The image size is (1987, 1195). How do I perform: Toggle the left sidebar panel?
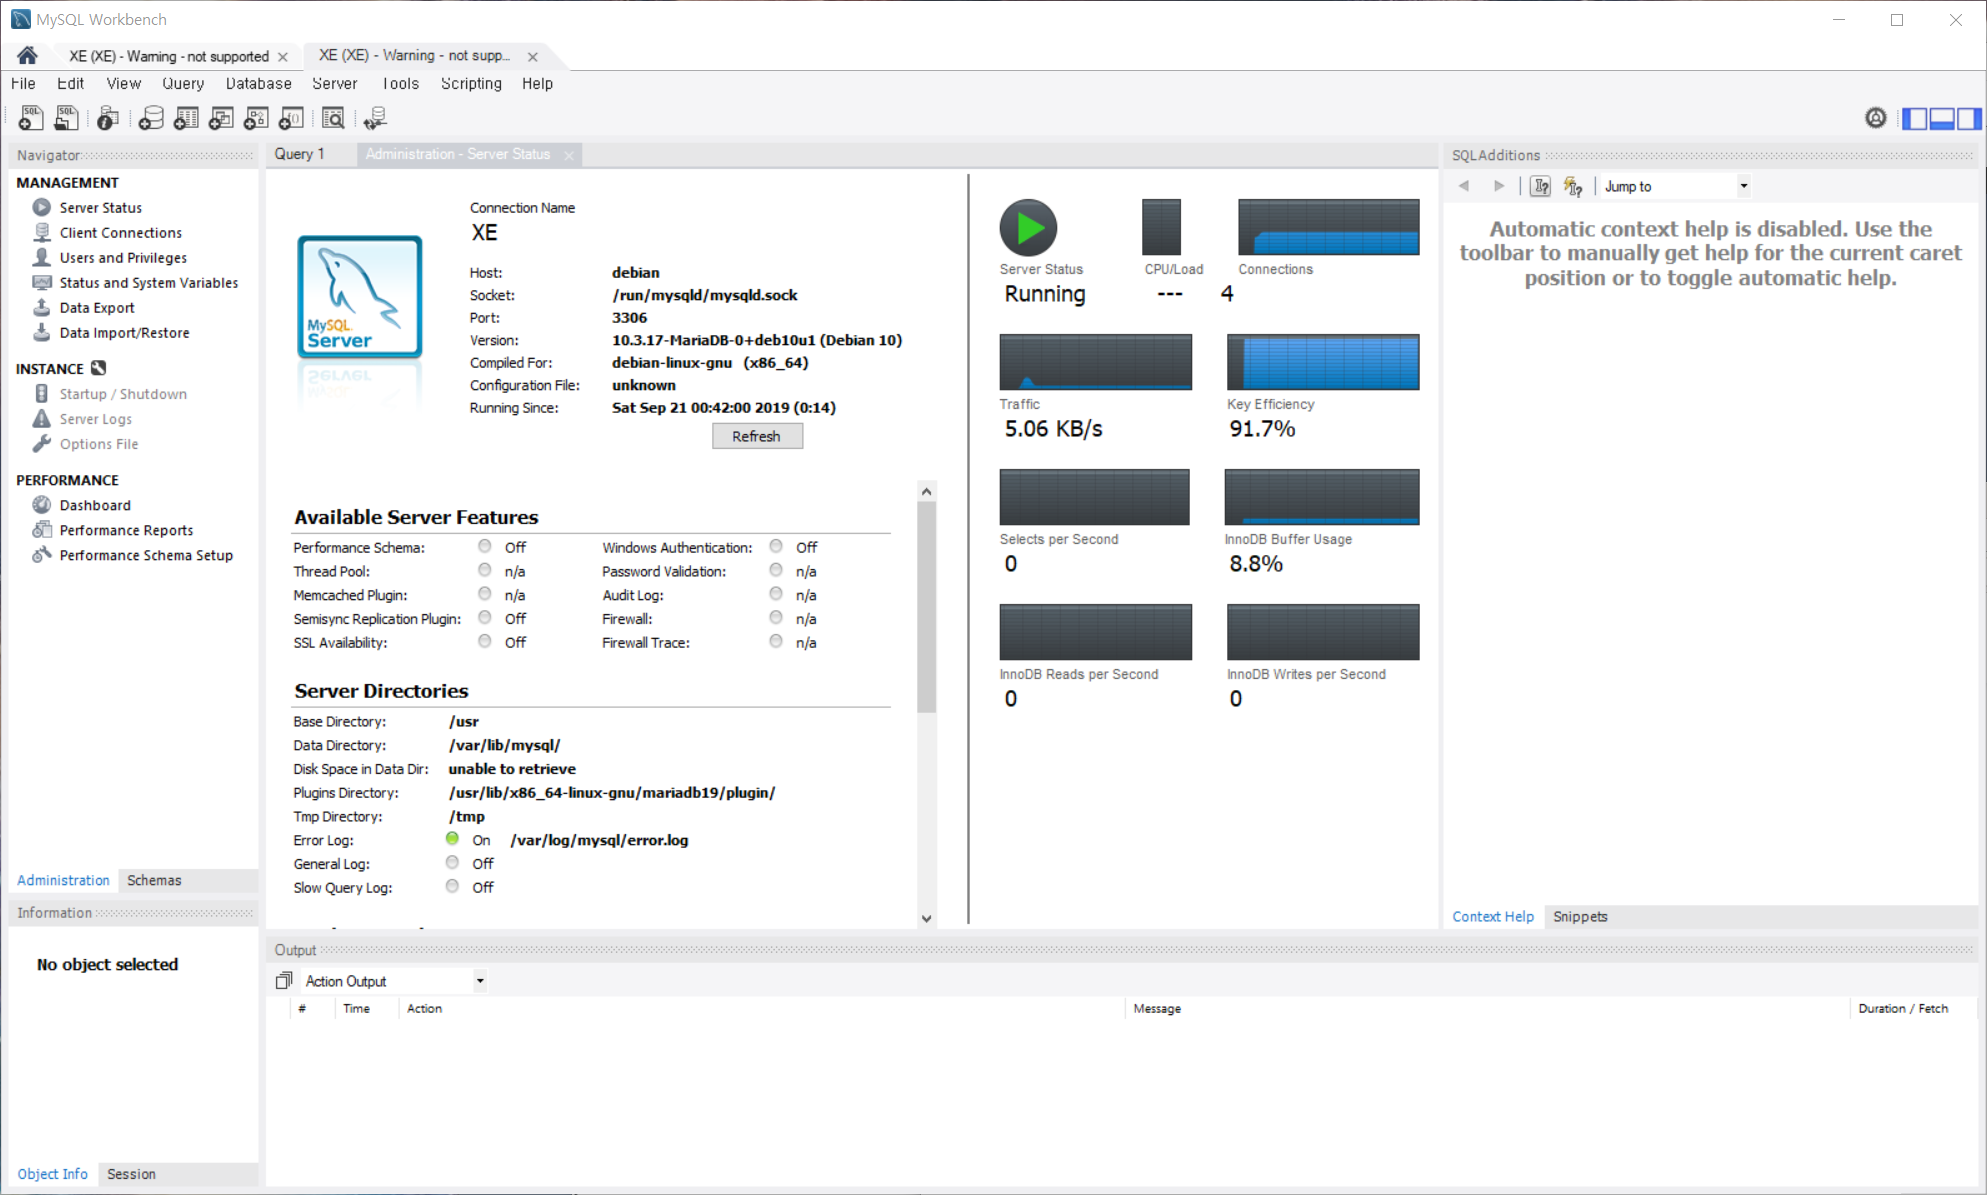[1915, 118]
